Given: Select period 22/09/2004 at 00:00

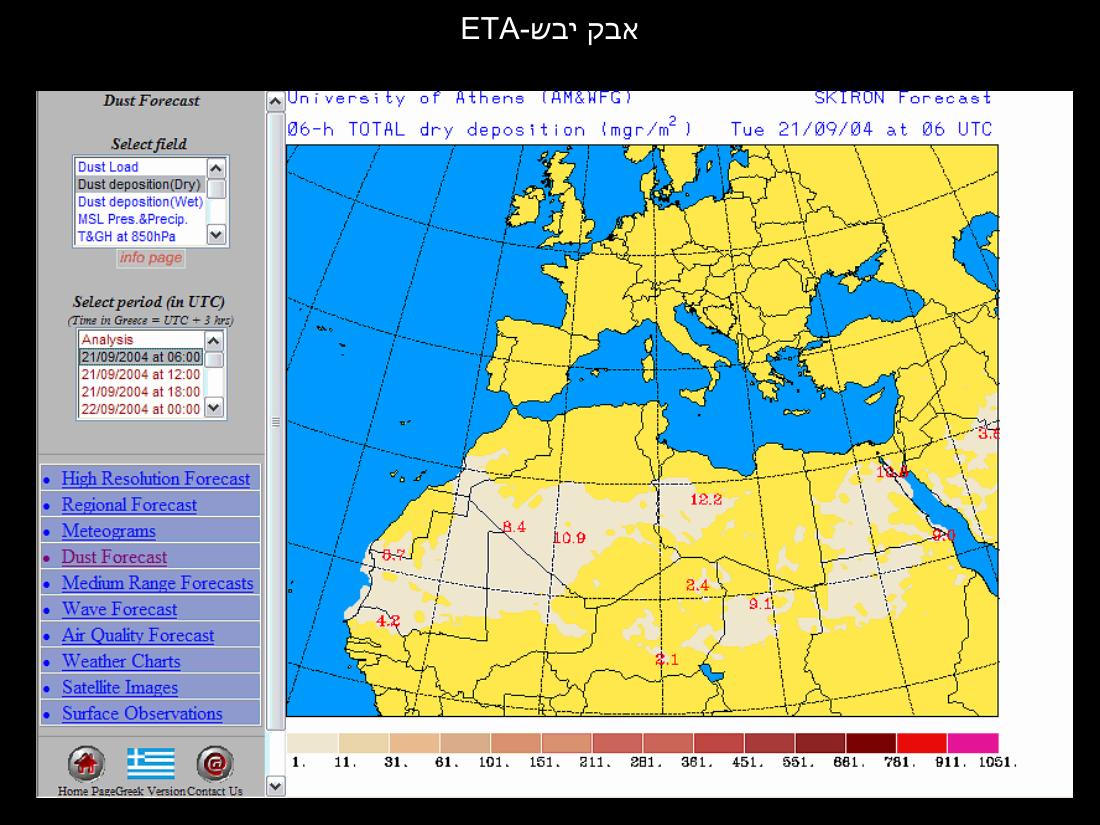Looking at the screenshot, I should pyautogui.click(x=141, y=409).
